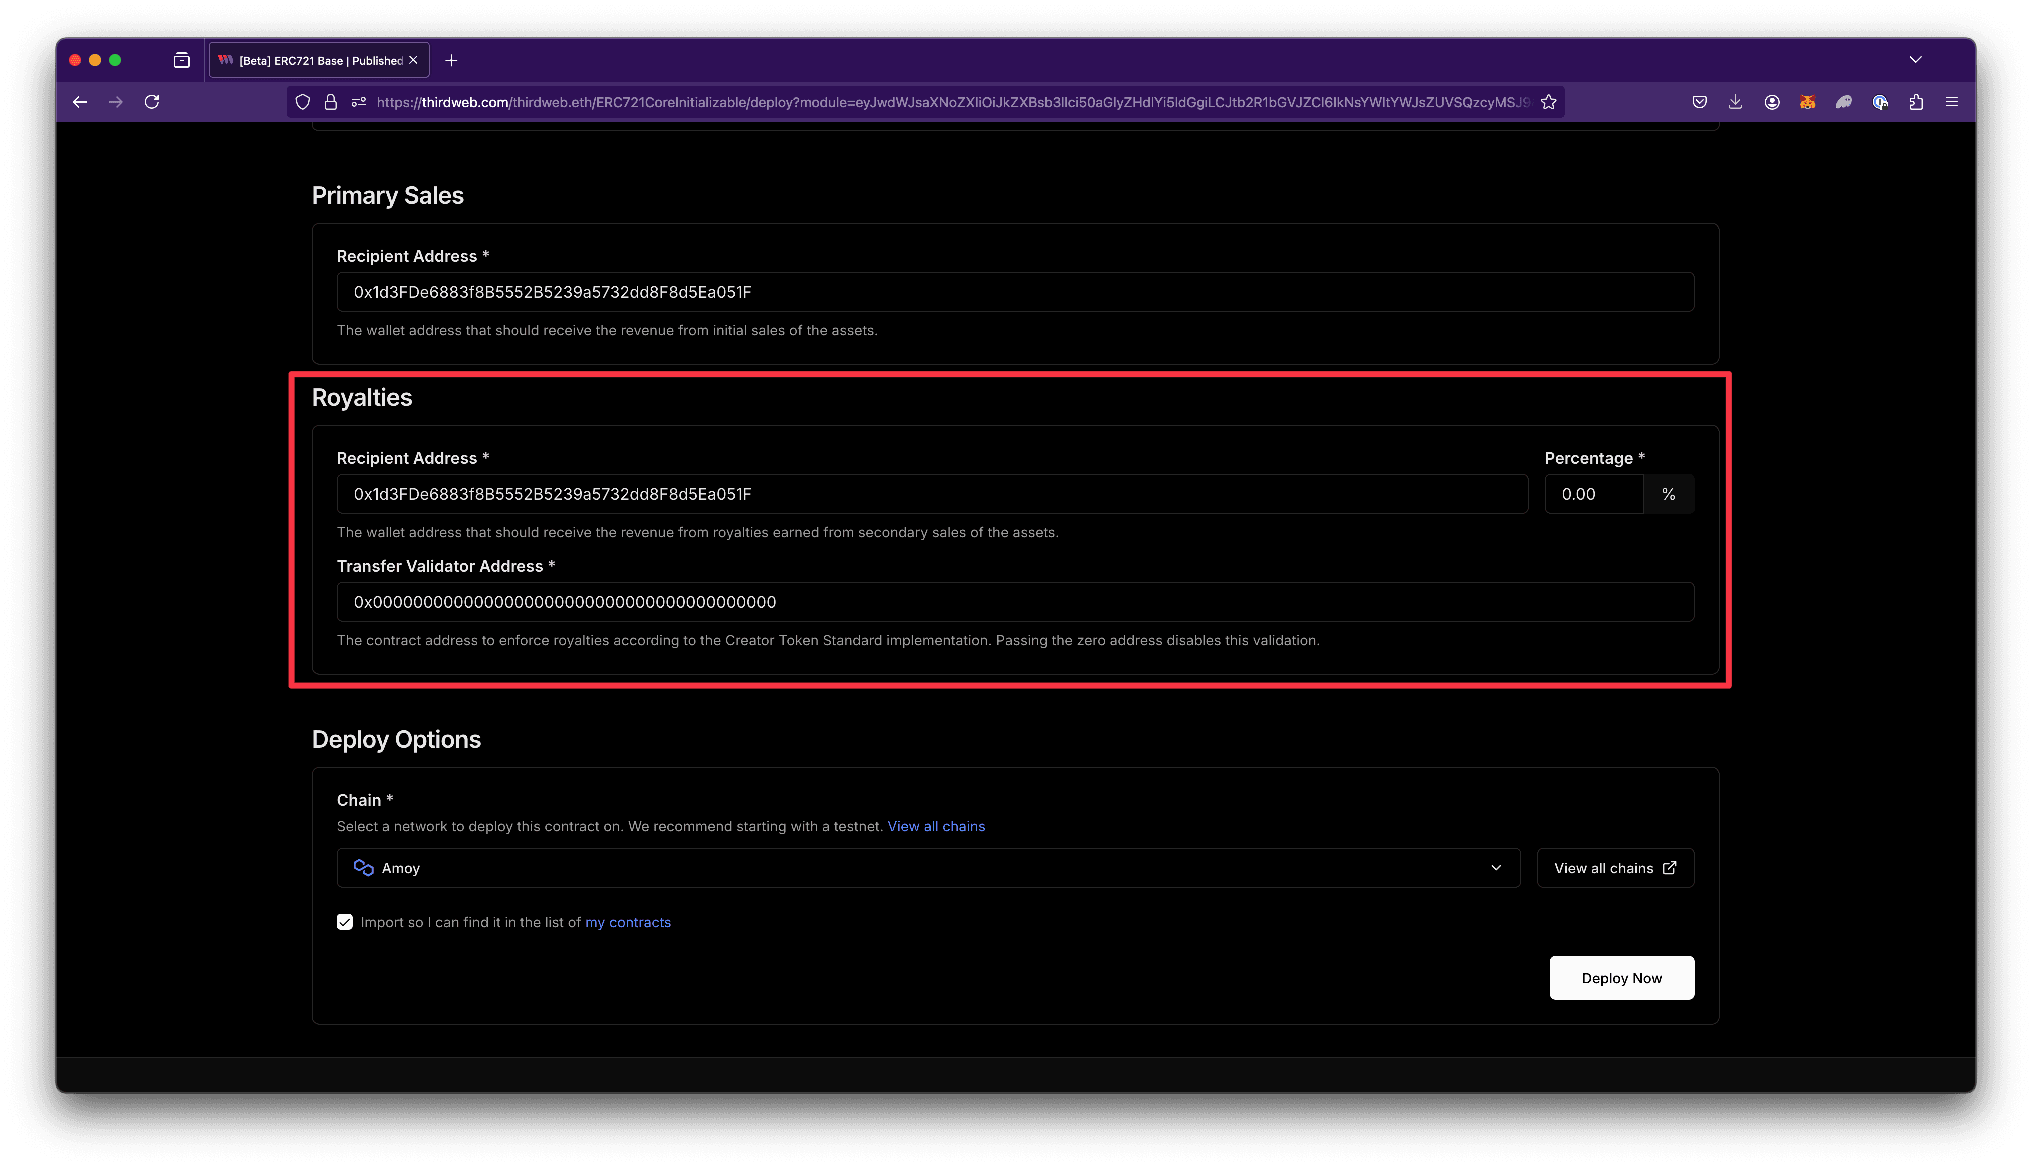Open the Firefox downloads panel
The width and height of the screenshot is (2032, 1167).
[x=1735, y=101]
